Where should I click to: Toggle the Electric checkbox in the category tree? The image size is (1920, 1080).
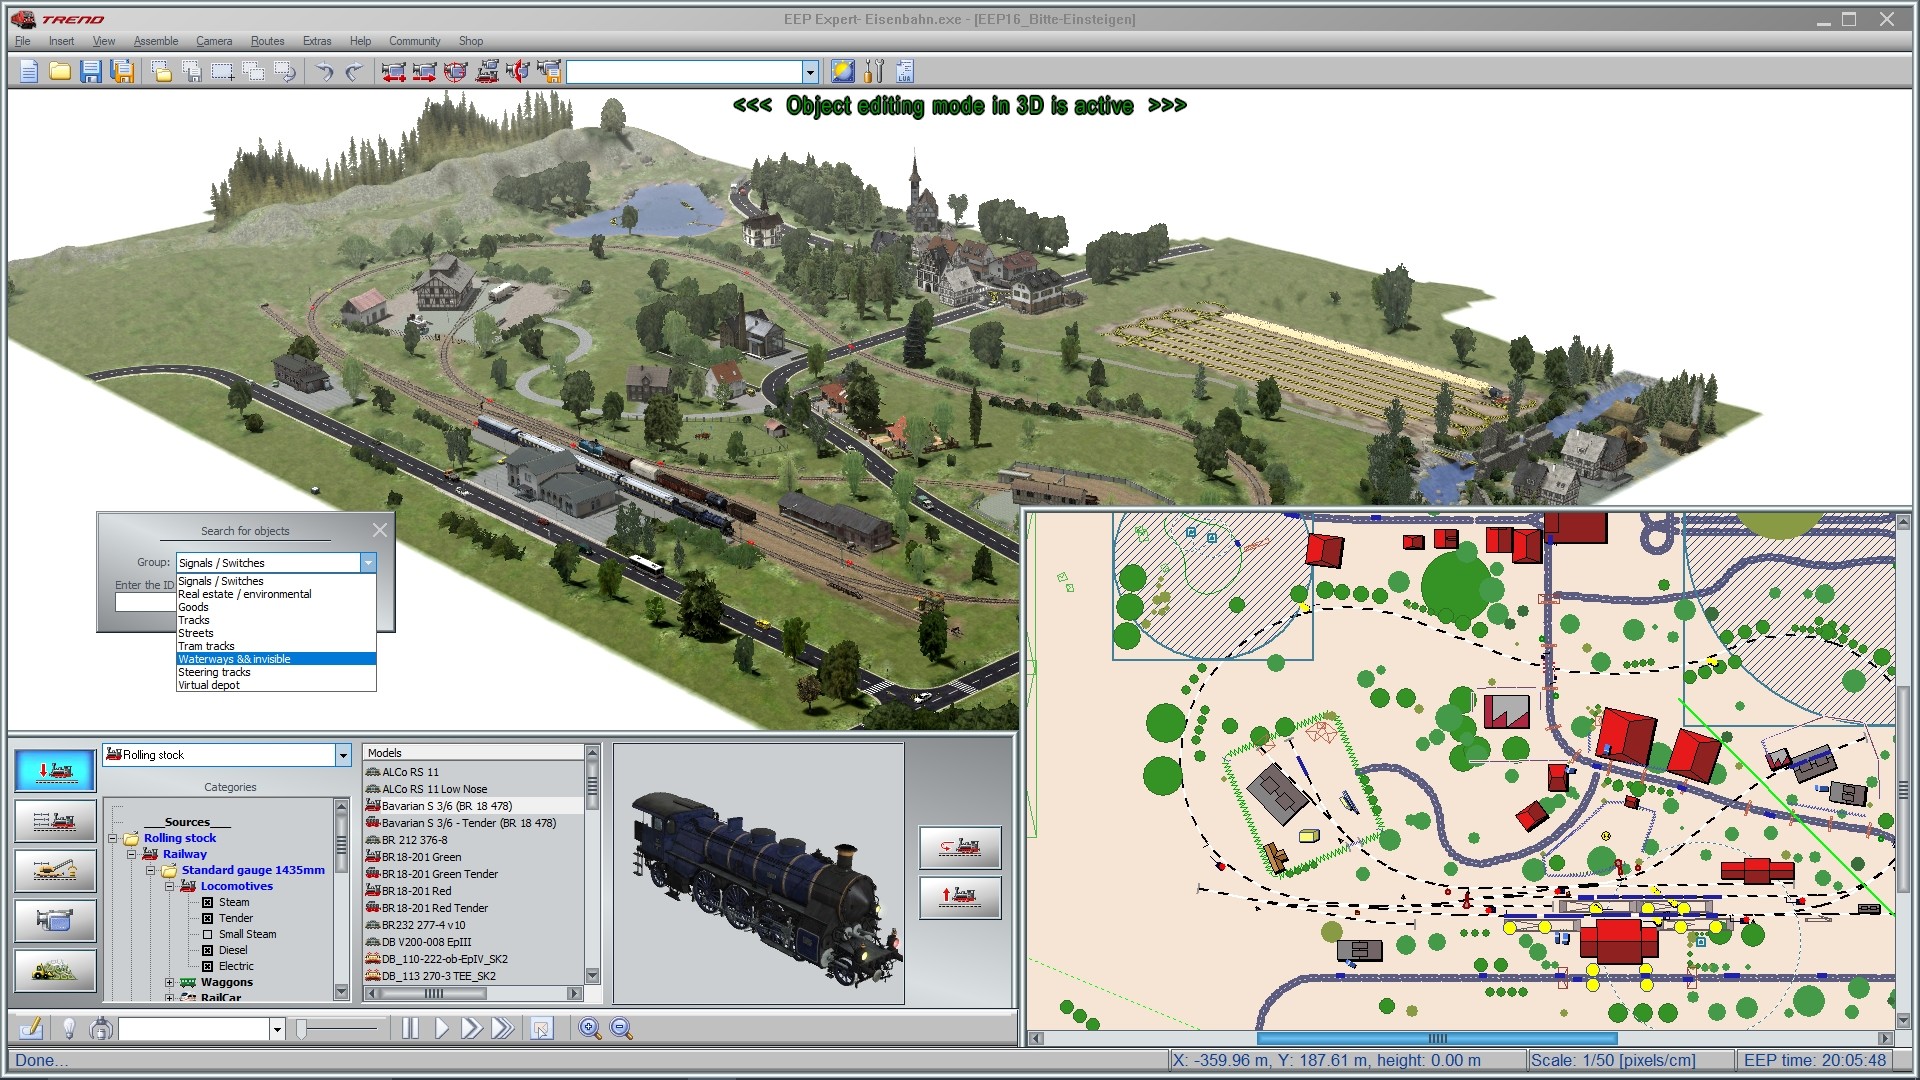tap(207, 966)
